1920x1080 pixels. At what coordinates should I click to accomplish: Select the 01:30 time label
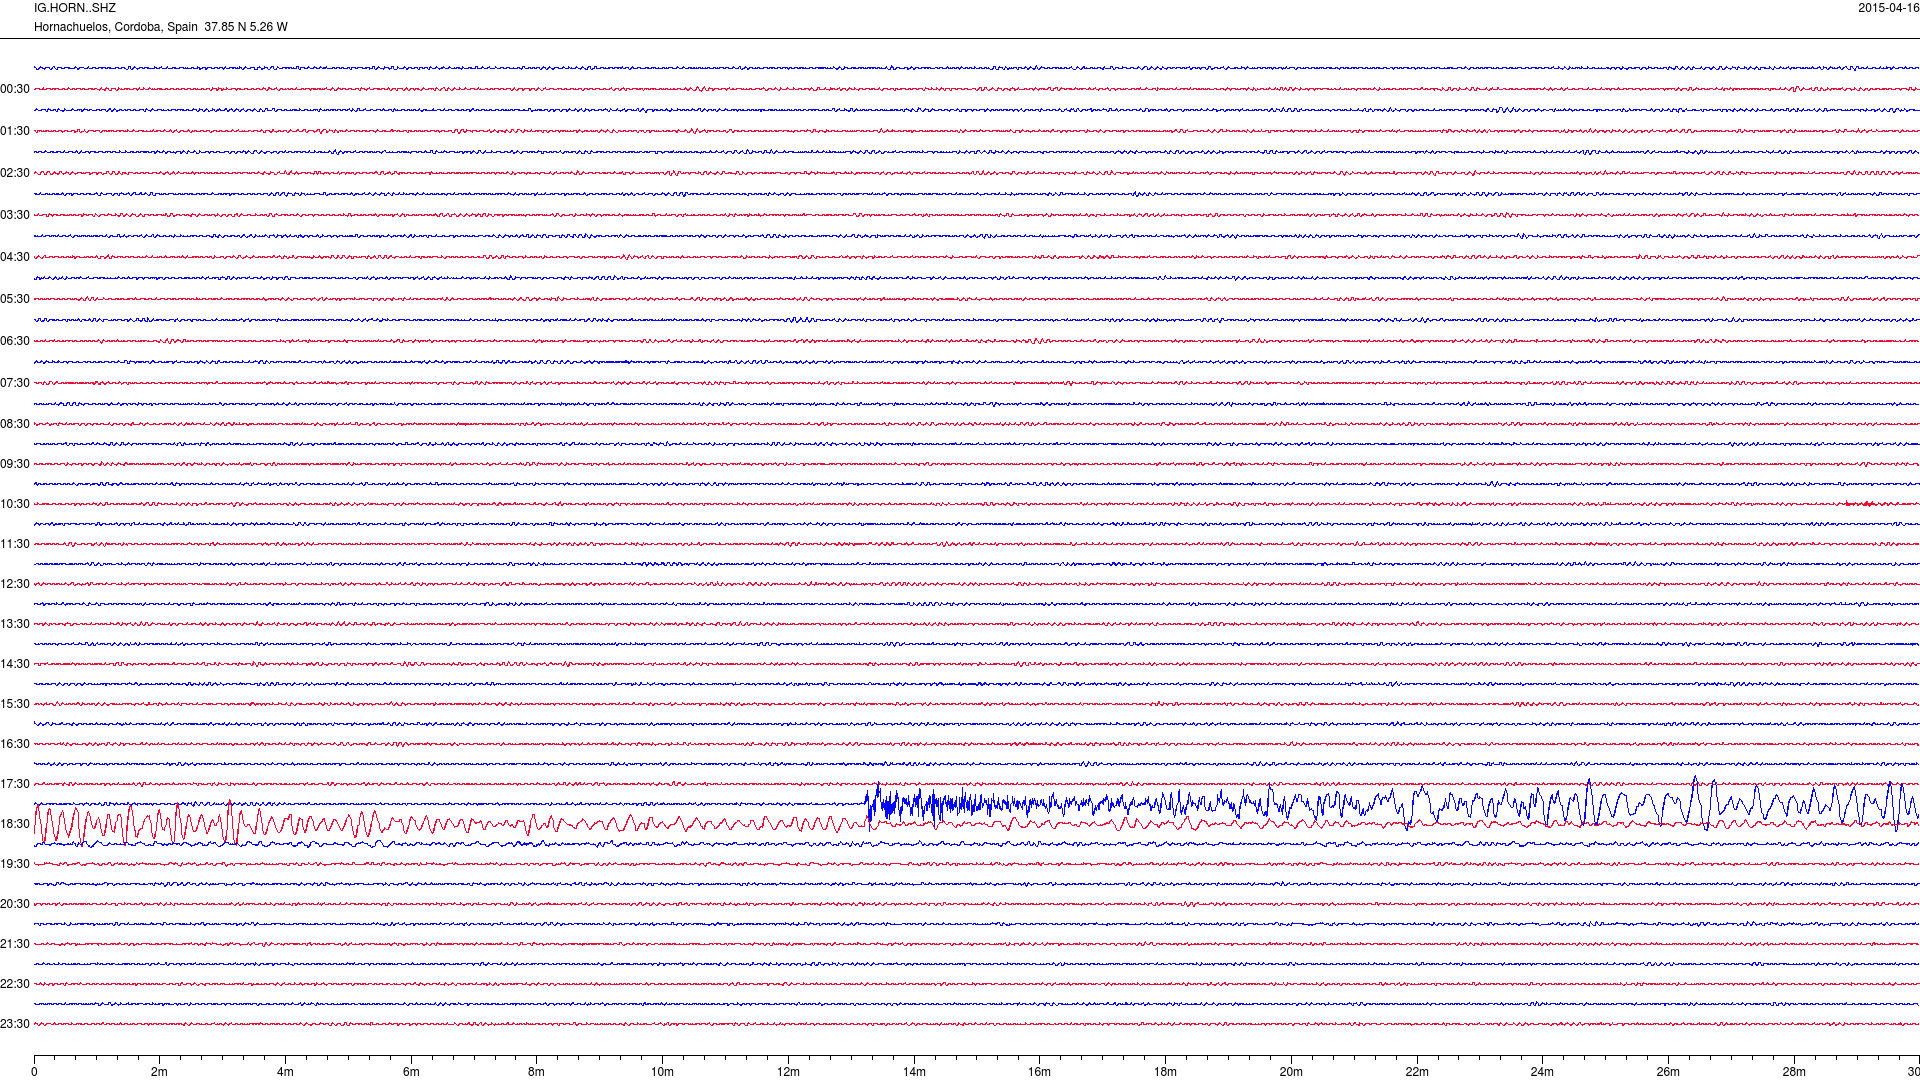click(15, 131)
